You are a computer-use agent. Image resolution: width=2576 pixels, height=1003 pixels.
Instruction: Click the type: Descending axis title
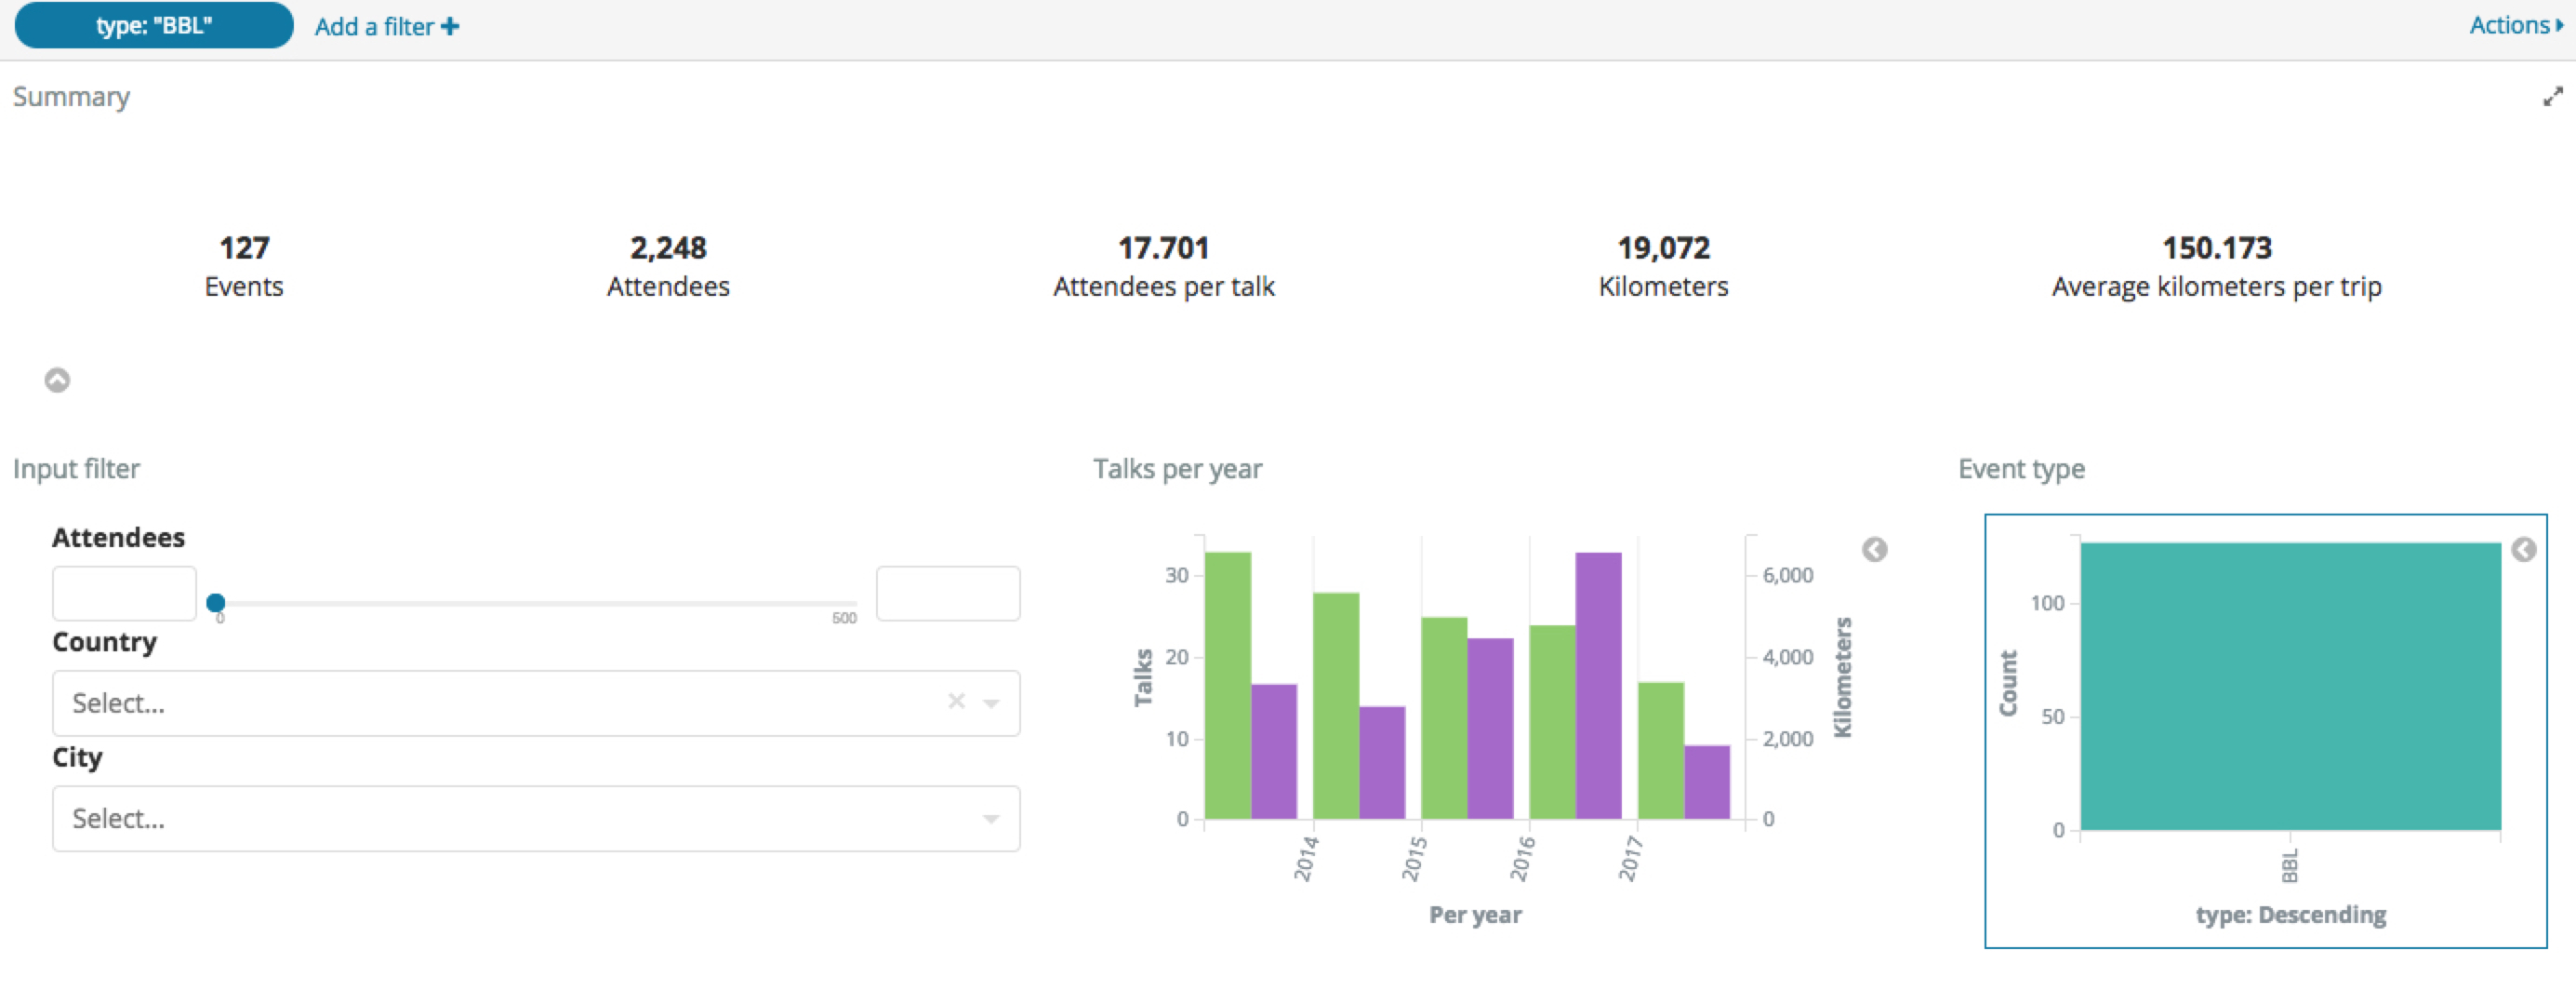click(x=2291, y=915)
